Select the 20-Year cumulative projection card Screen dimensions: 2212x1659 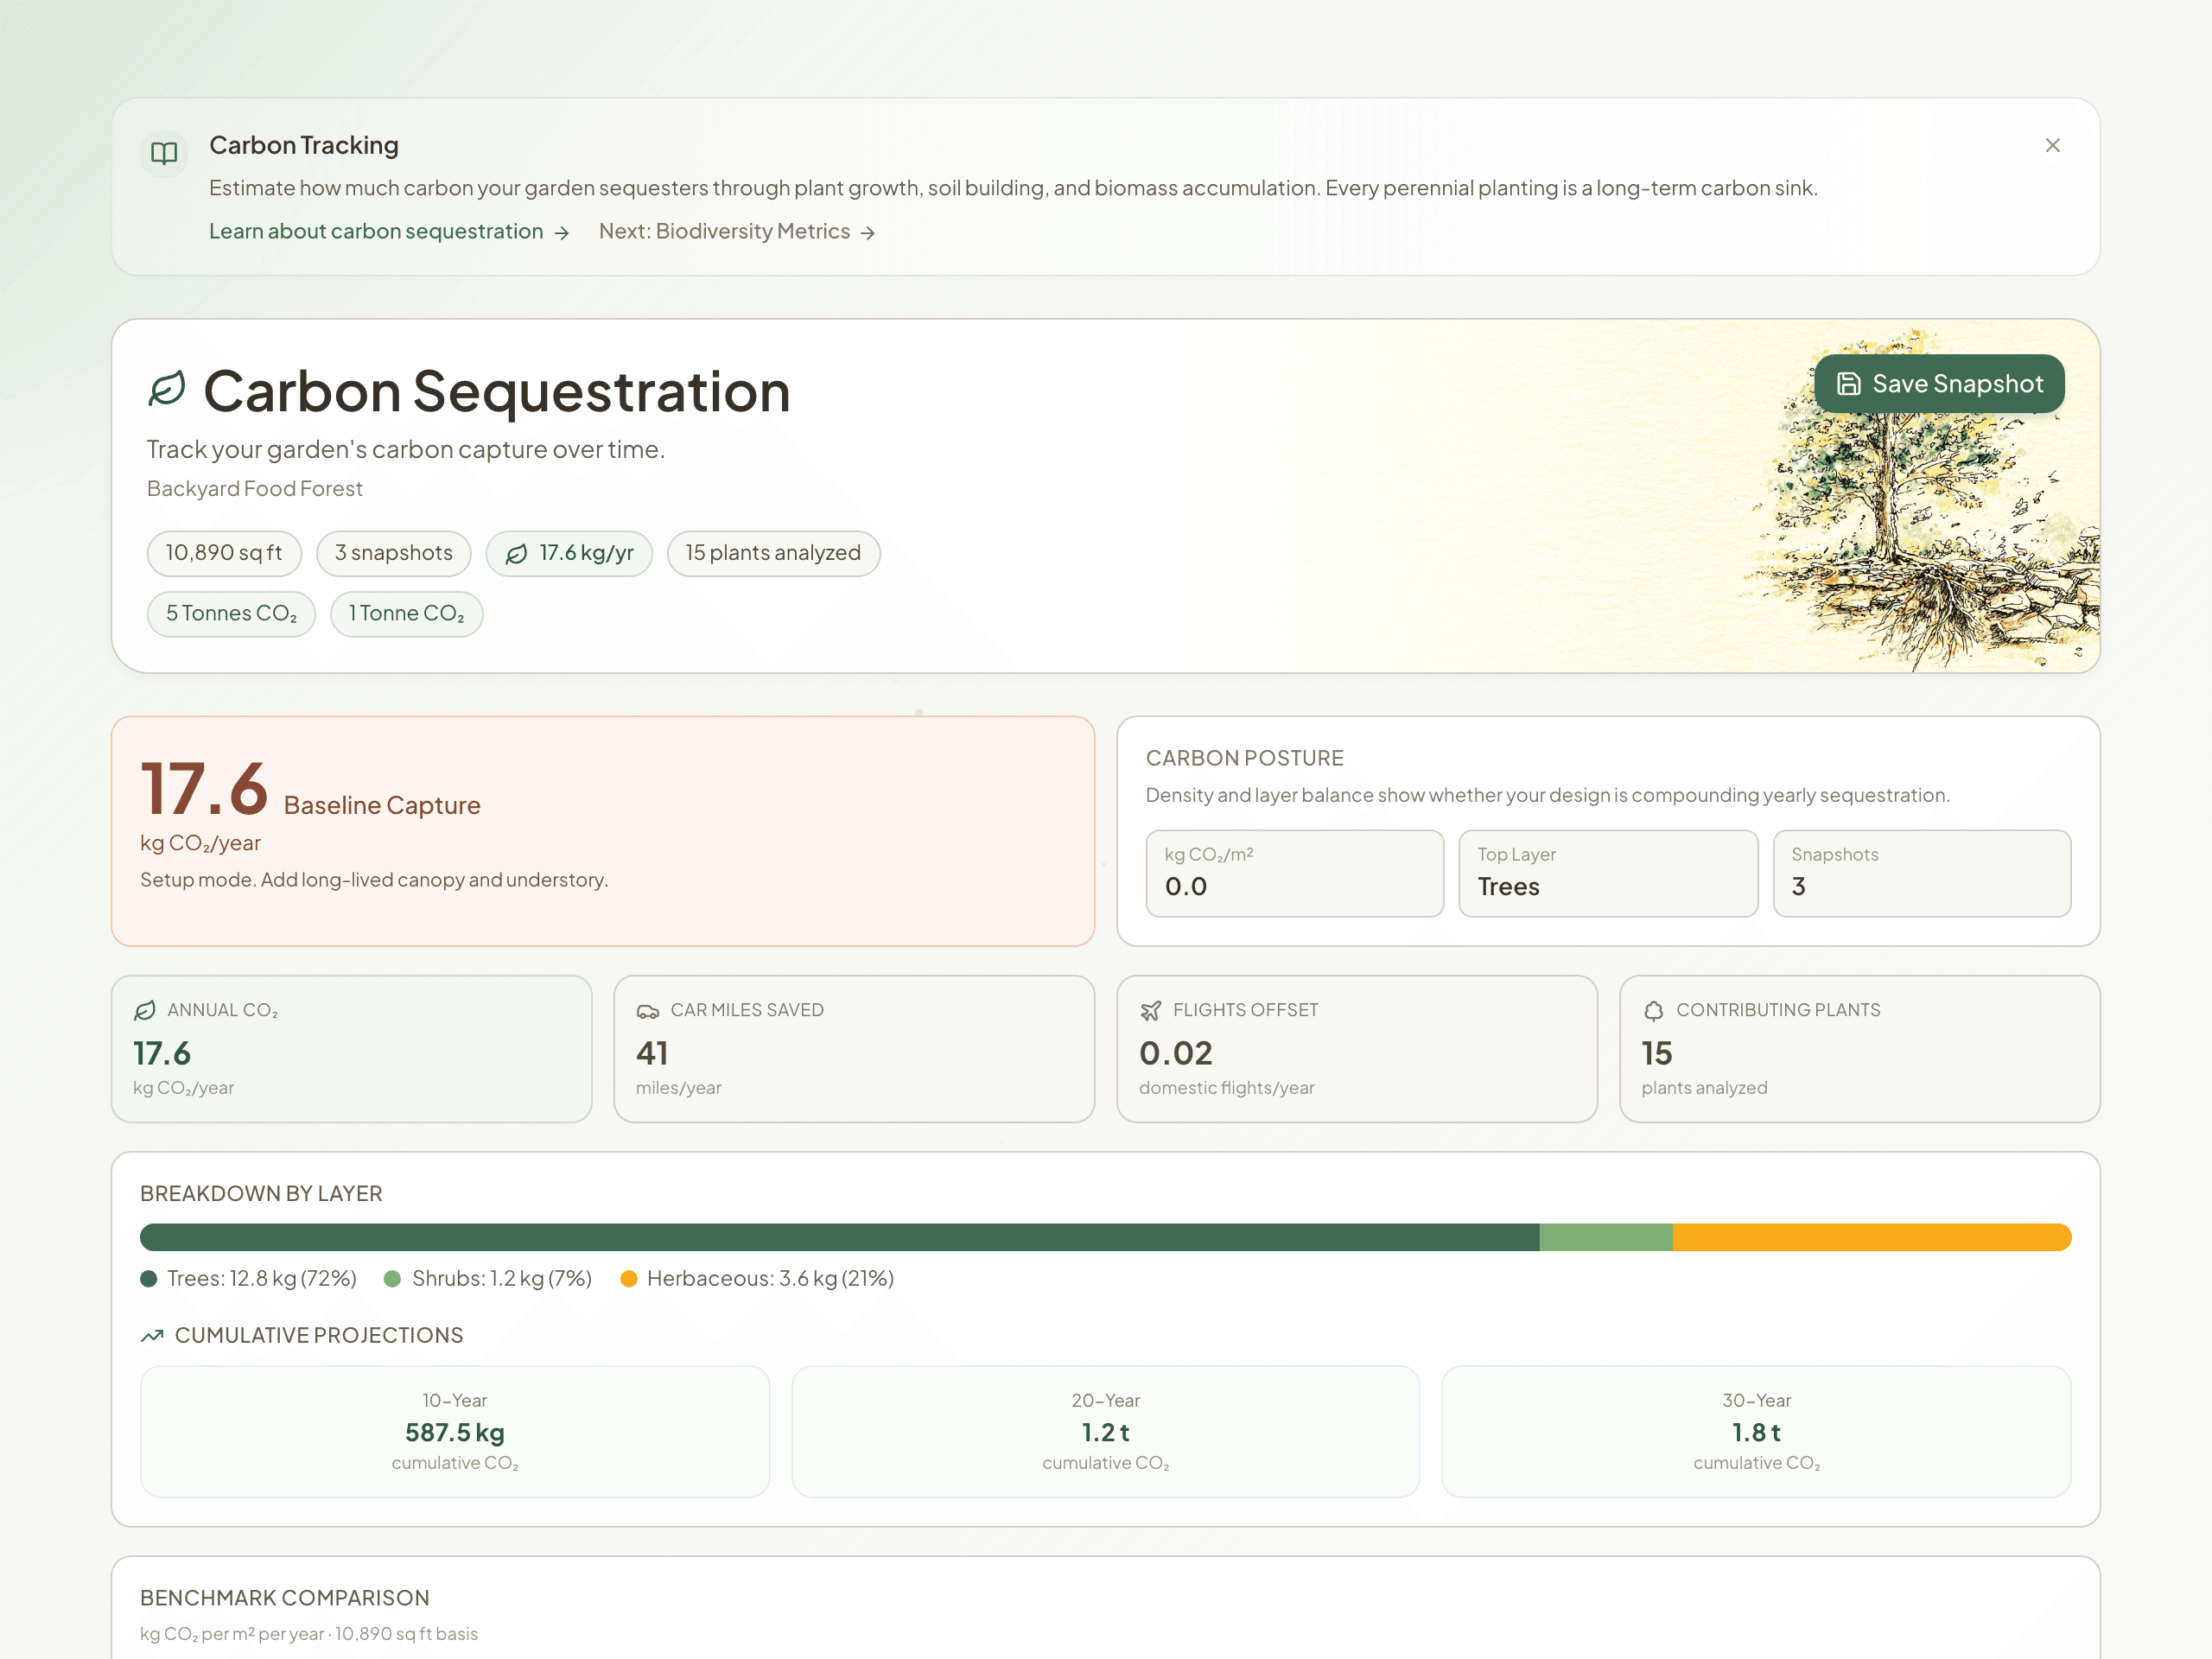point(1104,1432)
